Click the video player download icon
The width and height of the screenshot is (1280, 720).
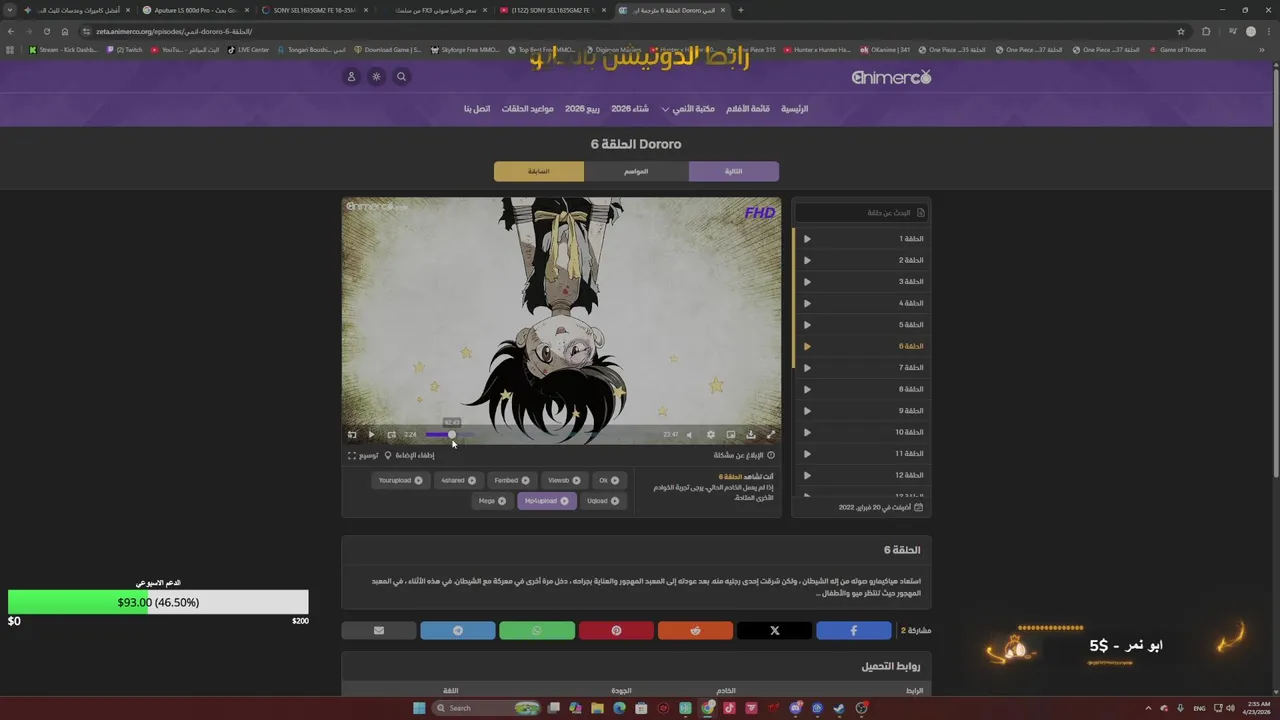click(751, 435)
